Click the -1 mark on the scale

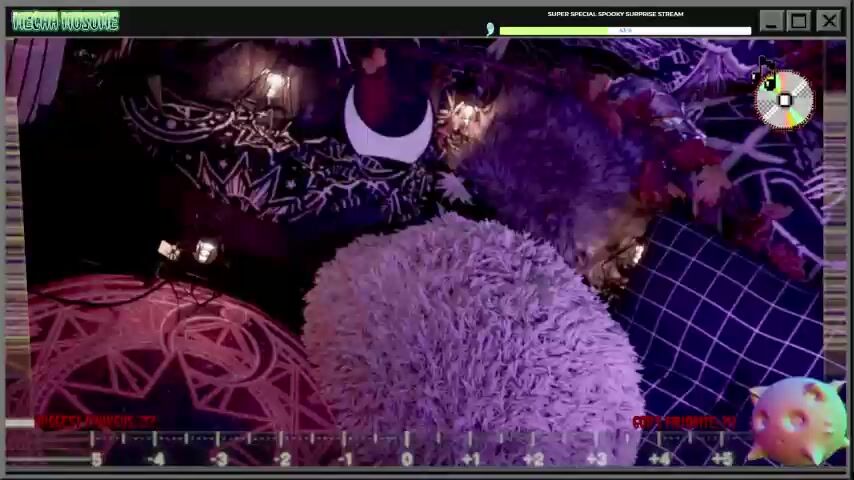click(345, 459)
